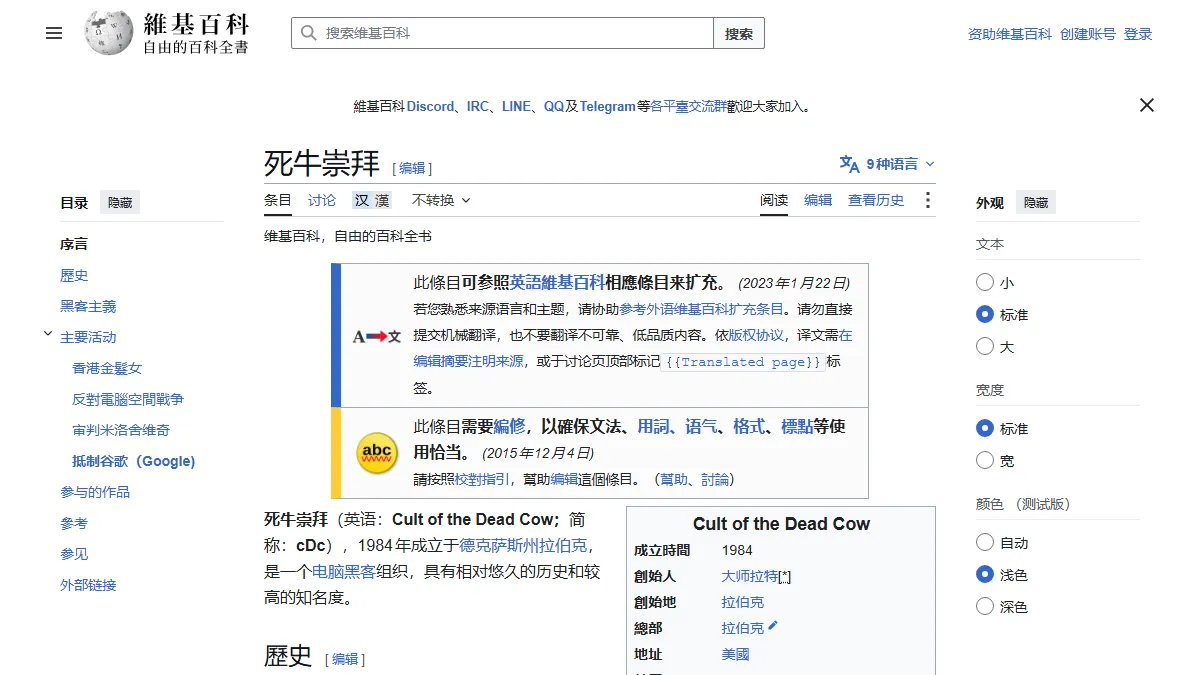Edit the 歷史 section link

[345, 659]
